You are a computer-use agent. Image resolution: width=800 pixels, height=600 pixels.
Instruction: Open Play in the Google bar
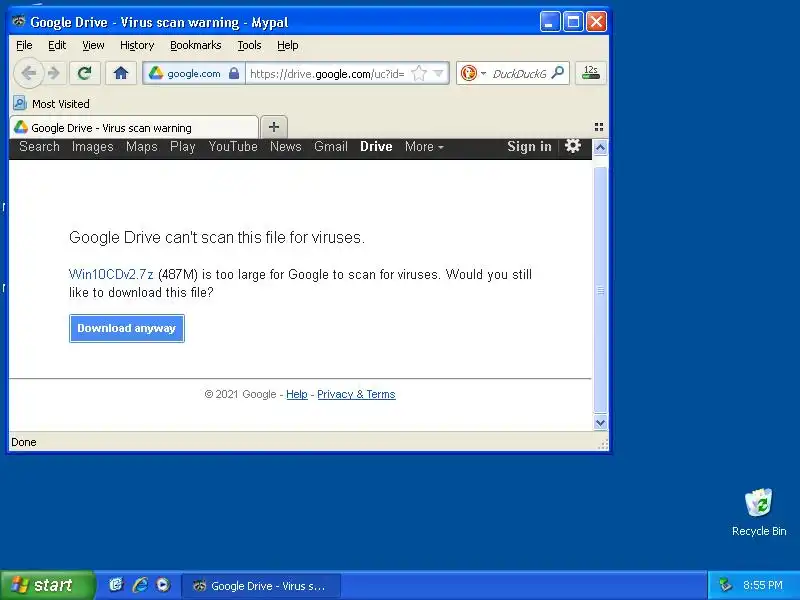pyautogui.click(x=183, y=147)
